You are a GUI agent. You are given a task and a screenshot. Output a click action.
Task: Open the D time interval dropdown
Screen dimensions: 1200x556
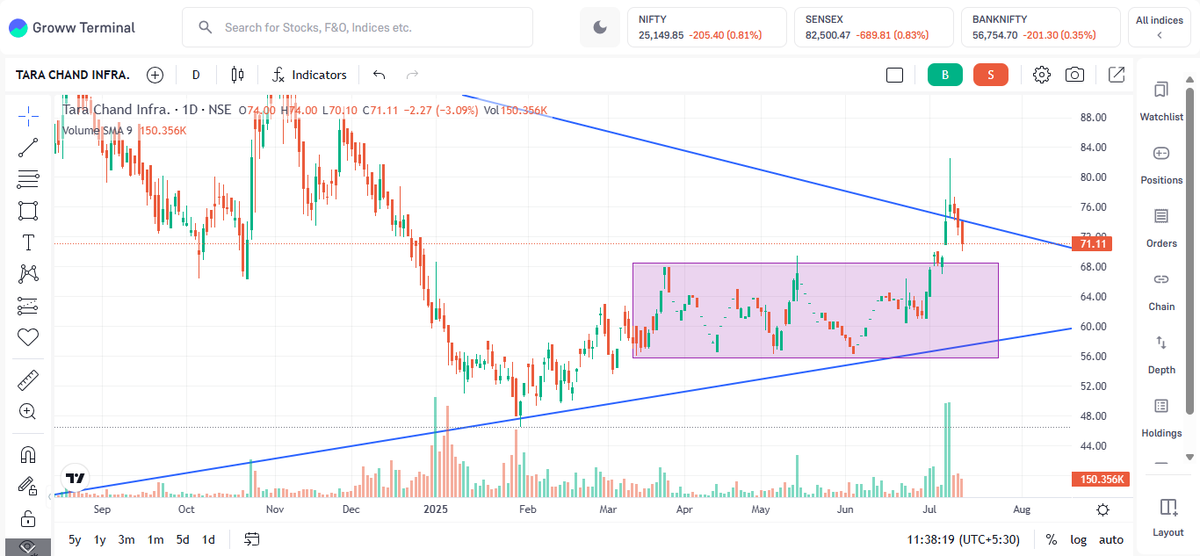196,75
